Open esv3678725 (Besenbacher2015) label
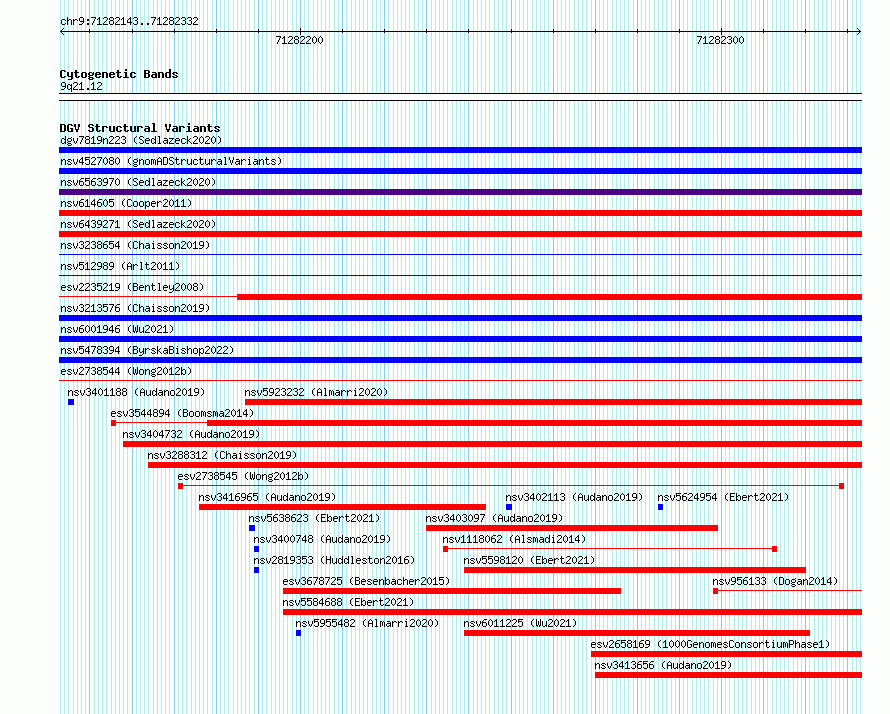 click(x=366, y=581)
